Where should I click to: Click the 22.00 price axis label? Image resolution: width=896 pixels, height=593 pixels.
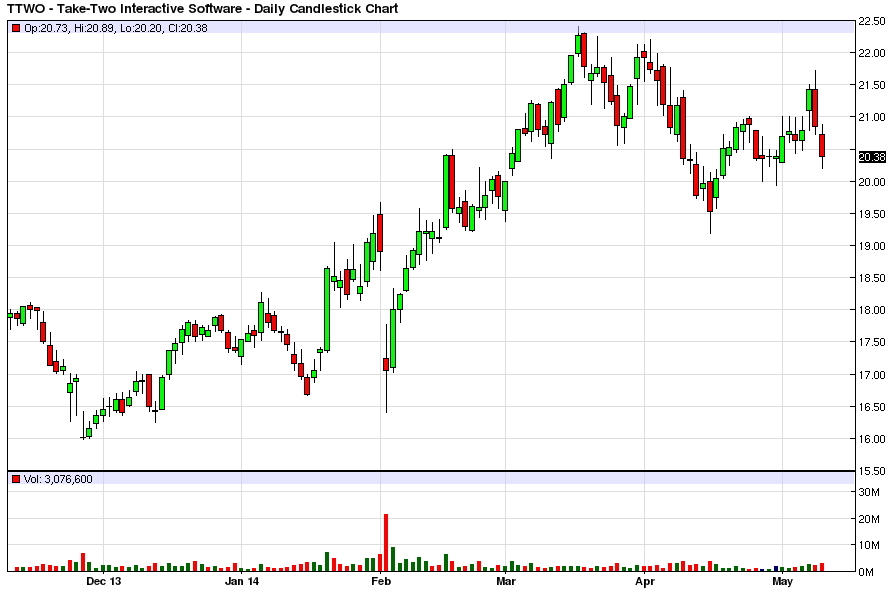872,53
